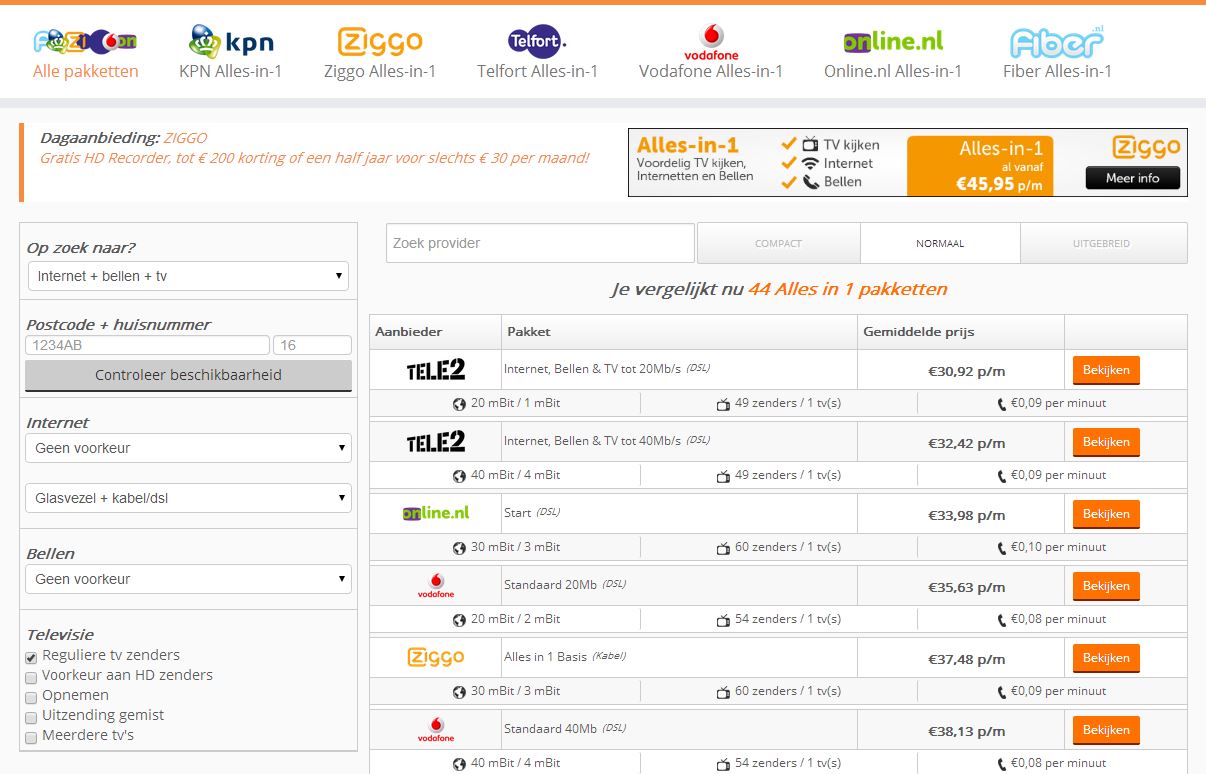Click phone icon beside €0,10 per minuut
The height and width of the screenshot is (774, 1206).
1002,548
